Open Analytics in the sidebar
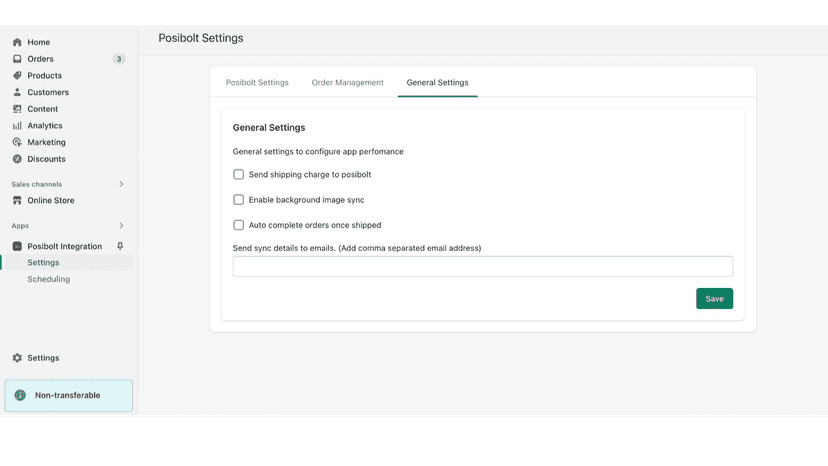The width and height of the screenshot is (828, 466). tap(45, 125)
